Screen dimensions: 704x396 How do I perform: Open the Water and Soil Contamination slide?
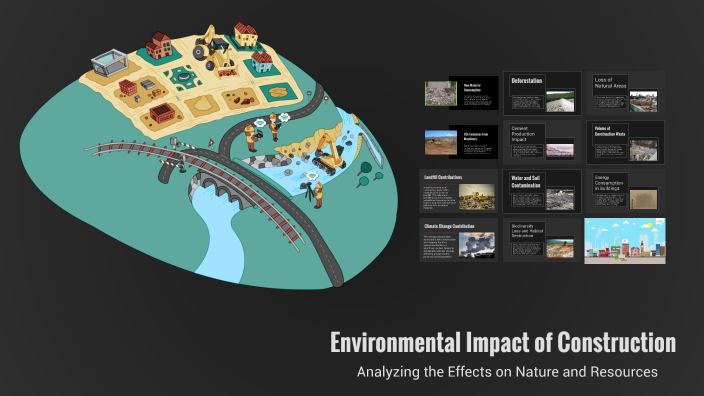coord(542,191)
